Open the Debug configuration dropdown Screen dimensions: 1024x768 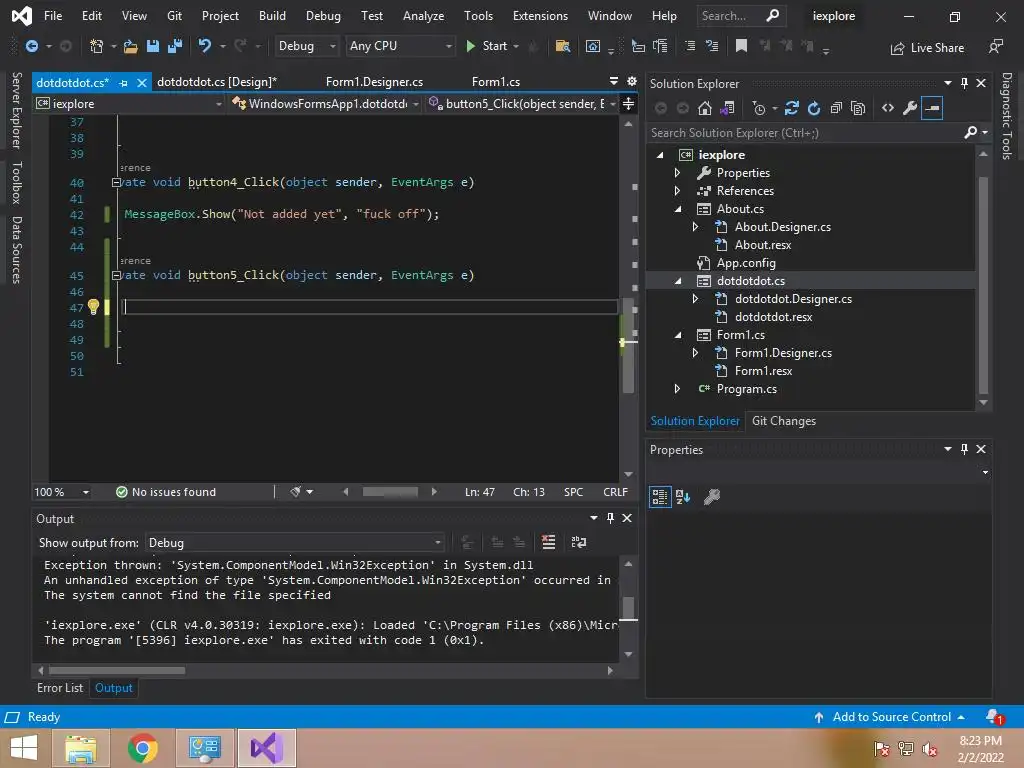click(x=307, y=46)
